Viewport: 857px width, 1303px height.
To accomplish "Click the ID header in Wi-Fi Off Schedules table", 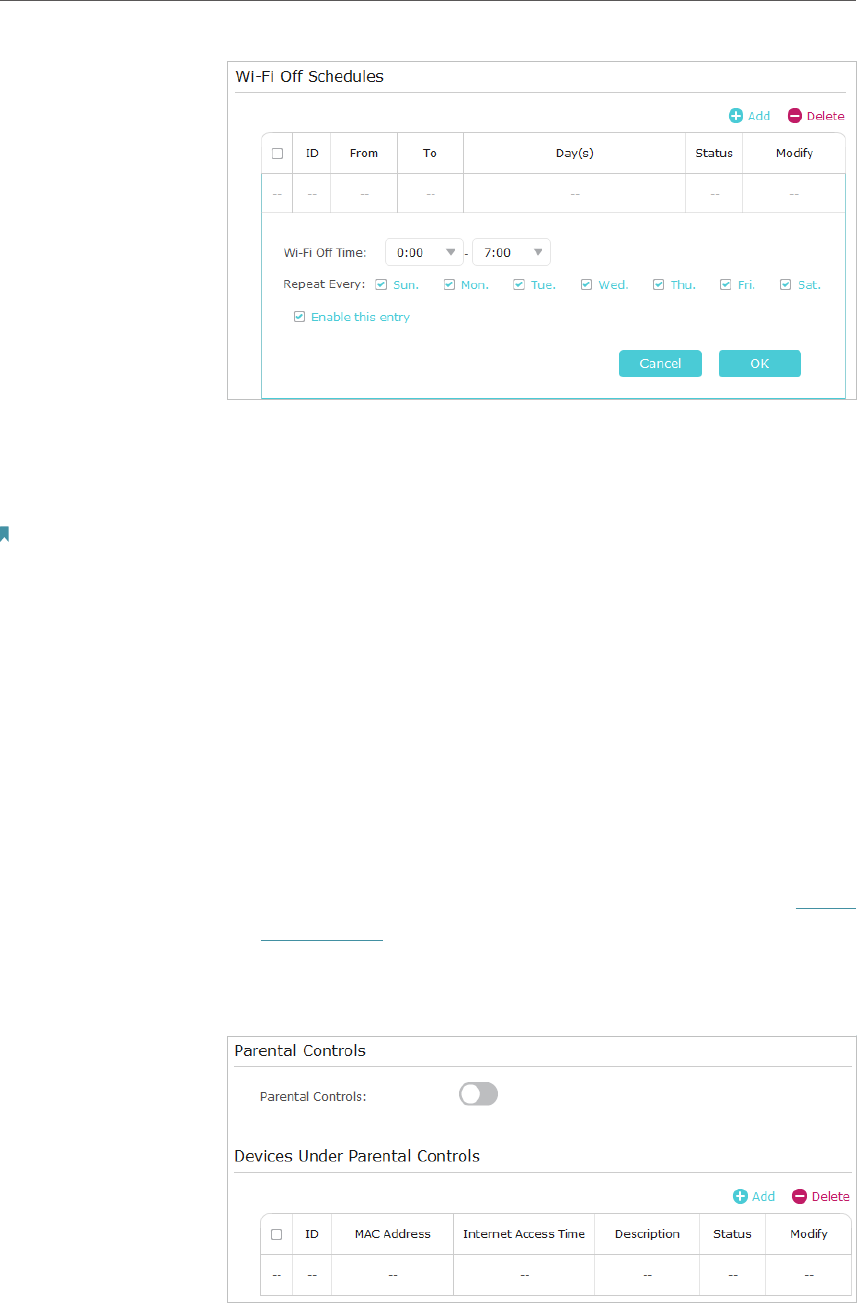I will [x=312, y=153].
